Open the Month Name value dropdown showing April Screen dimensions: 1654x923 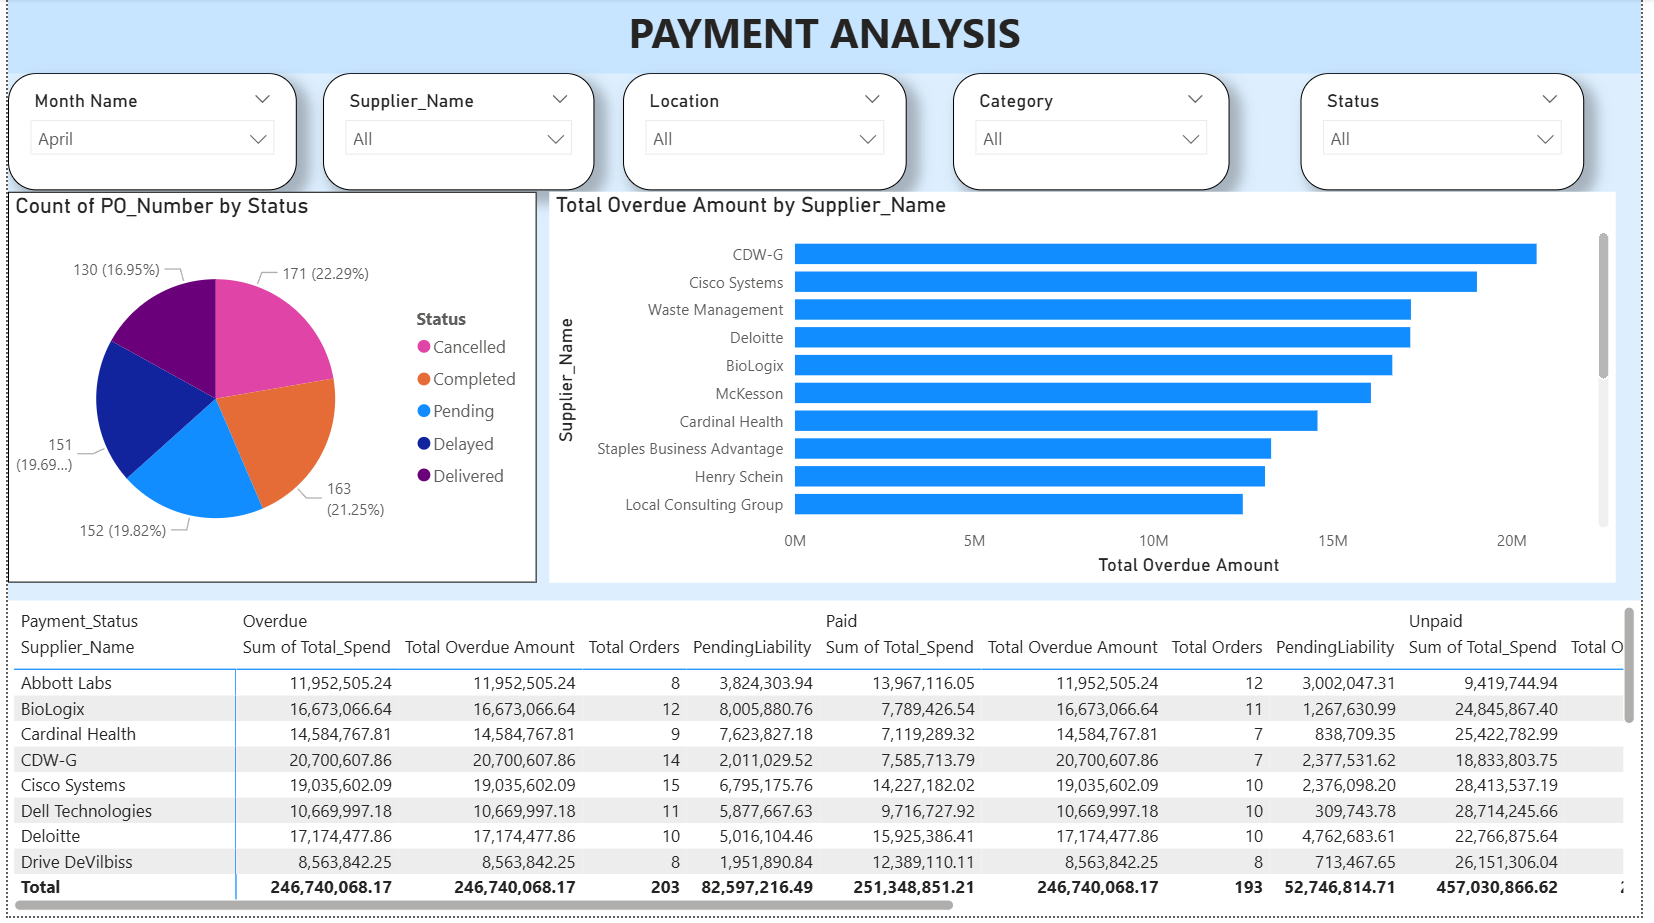tap(152, 139)
